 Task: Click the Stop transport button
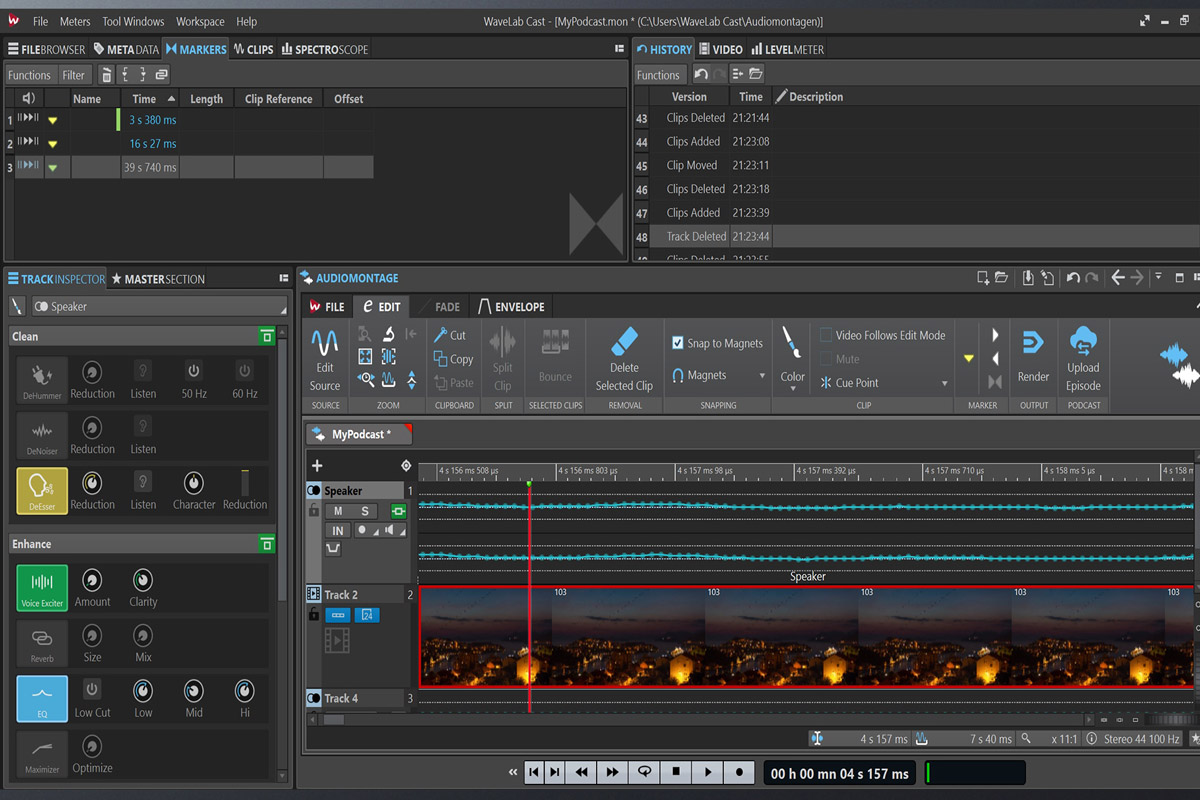(x=676, y=772)
